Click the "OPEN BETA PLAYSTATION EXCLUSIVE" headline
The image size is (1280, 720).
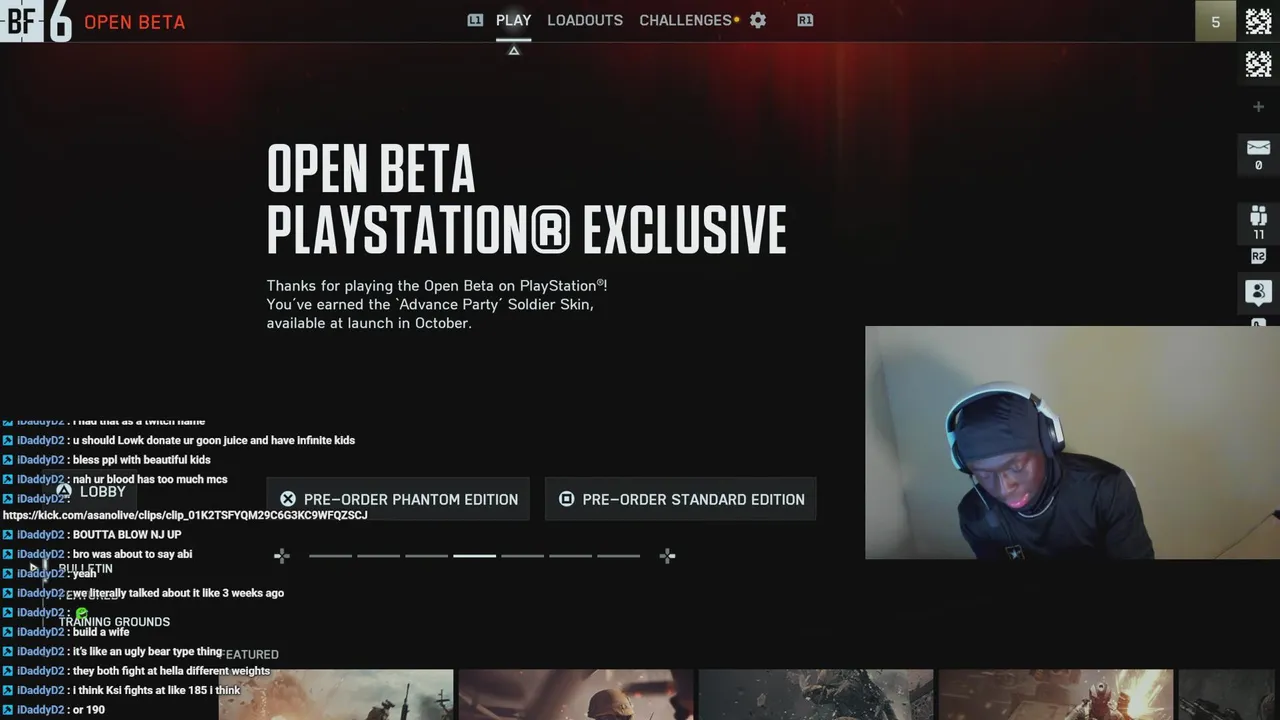pos(526,199)
